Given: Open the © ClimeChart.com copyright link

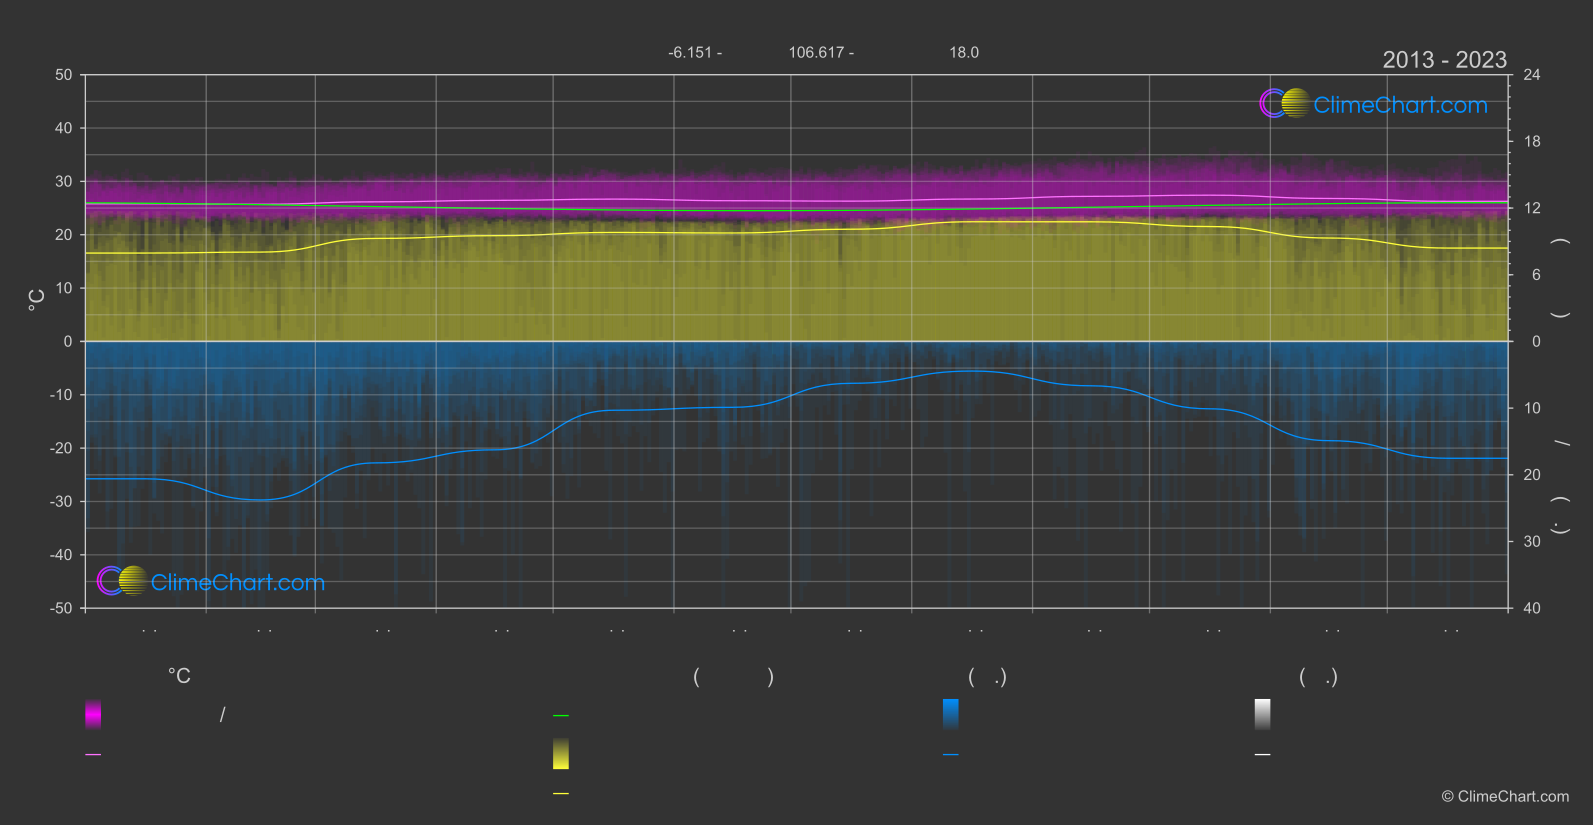Looking at the screenshot, I should coord(1505,797).
